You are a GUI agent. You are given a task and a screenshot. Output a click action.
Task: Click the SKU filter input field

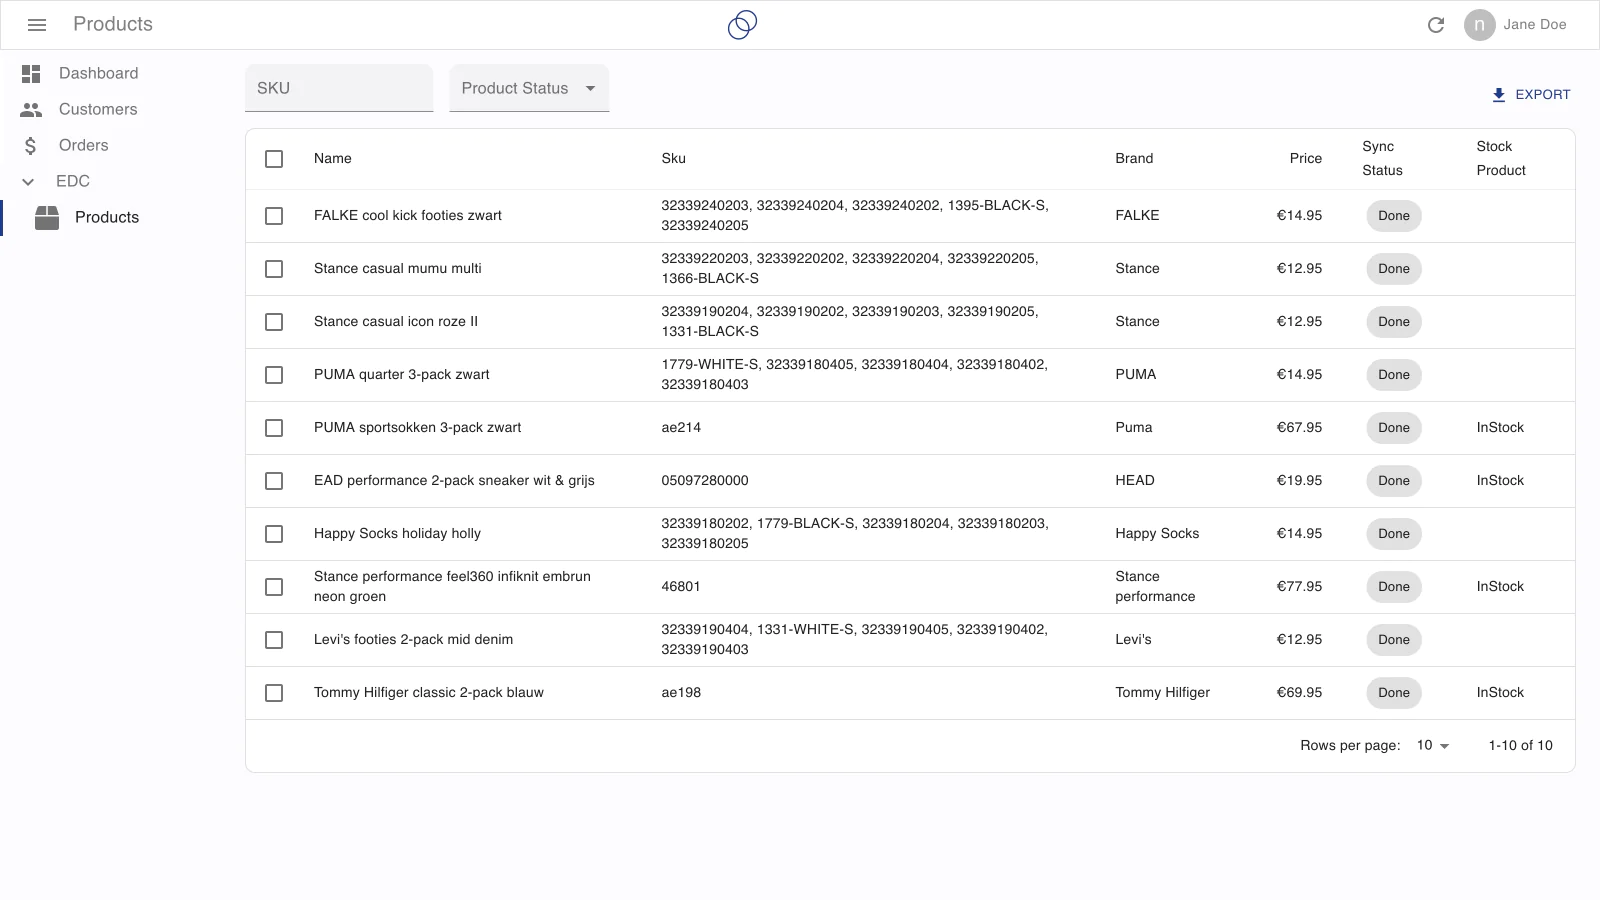coord(339,88)
